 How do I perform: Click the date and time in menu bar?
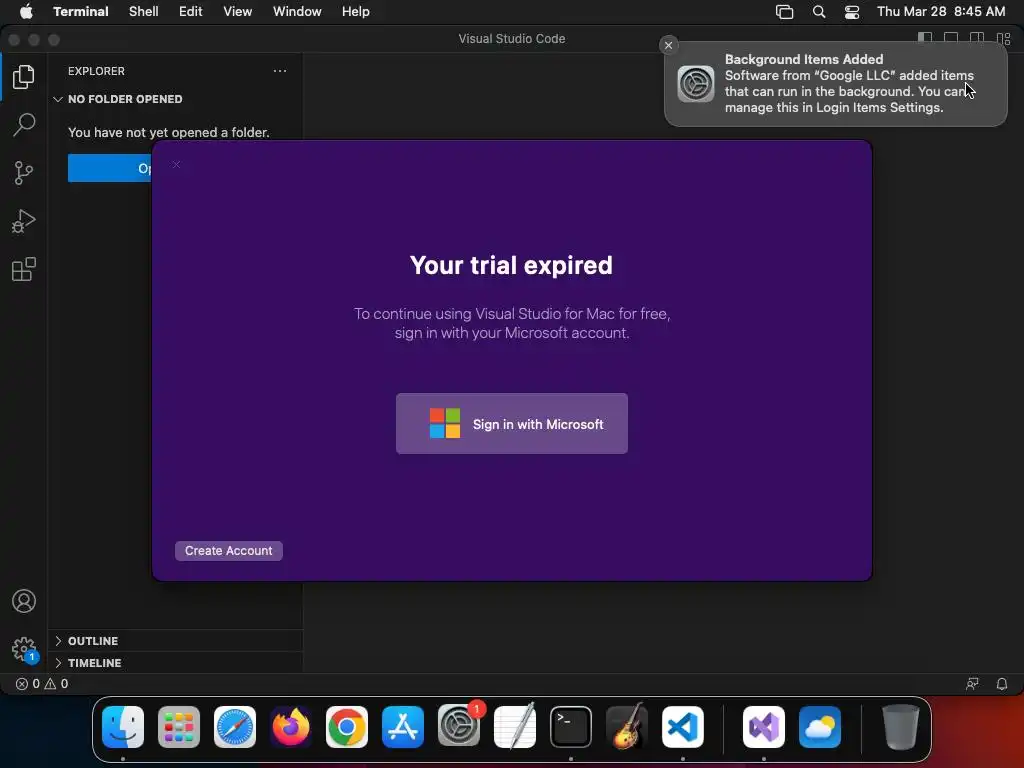[941, 12]
